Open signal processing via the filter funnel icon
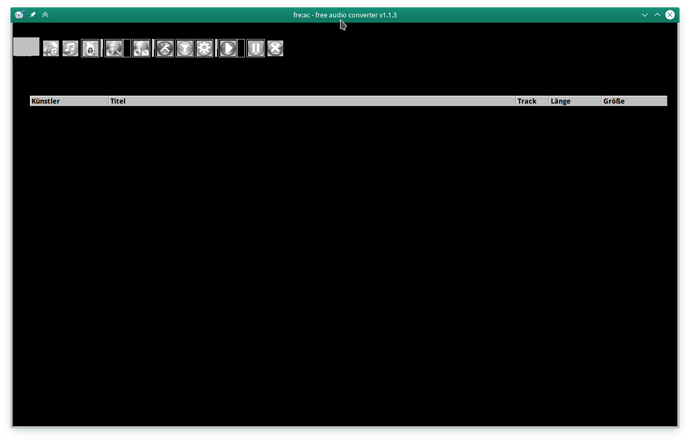Viewport: 690px width, 441px height. (185, 48)
